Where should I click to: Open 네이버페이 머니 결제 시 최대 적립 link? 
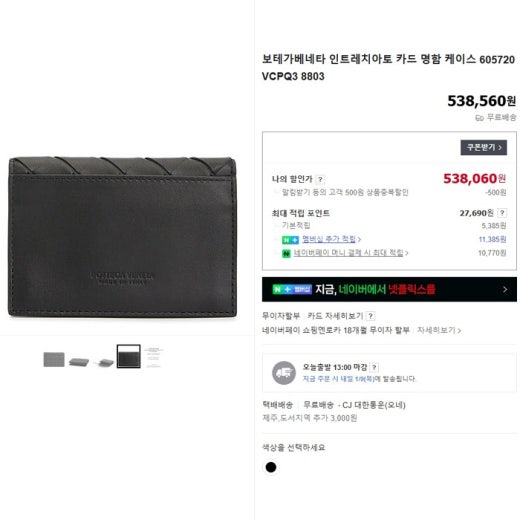click(351, 253)
